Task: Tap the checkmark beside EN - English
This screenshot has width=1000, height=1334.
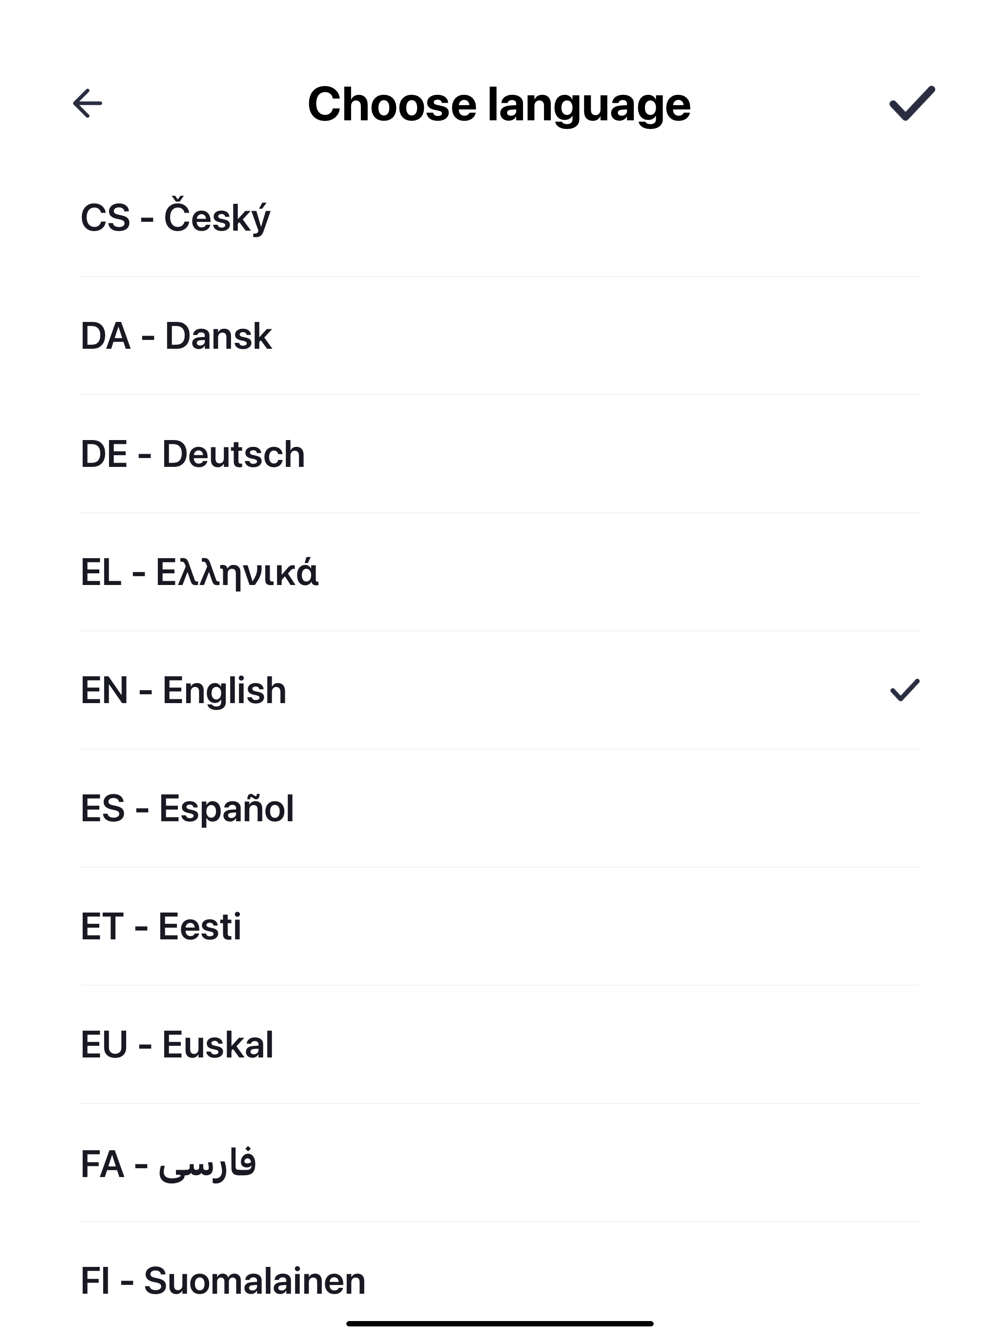Action: click(904, 690)
